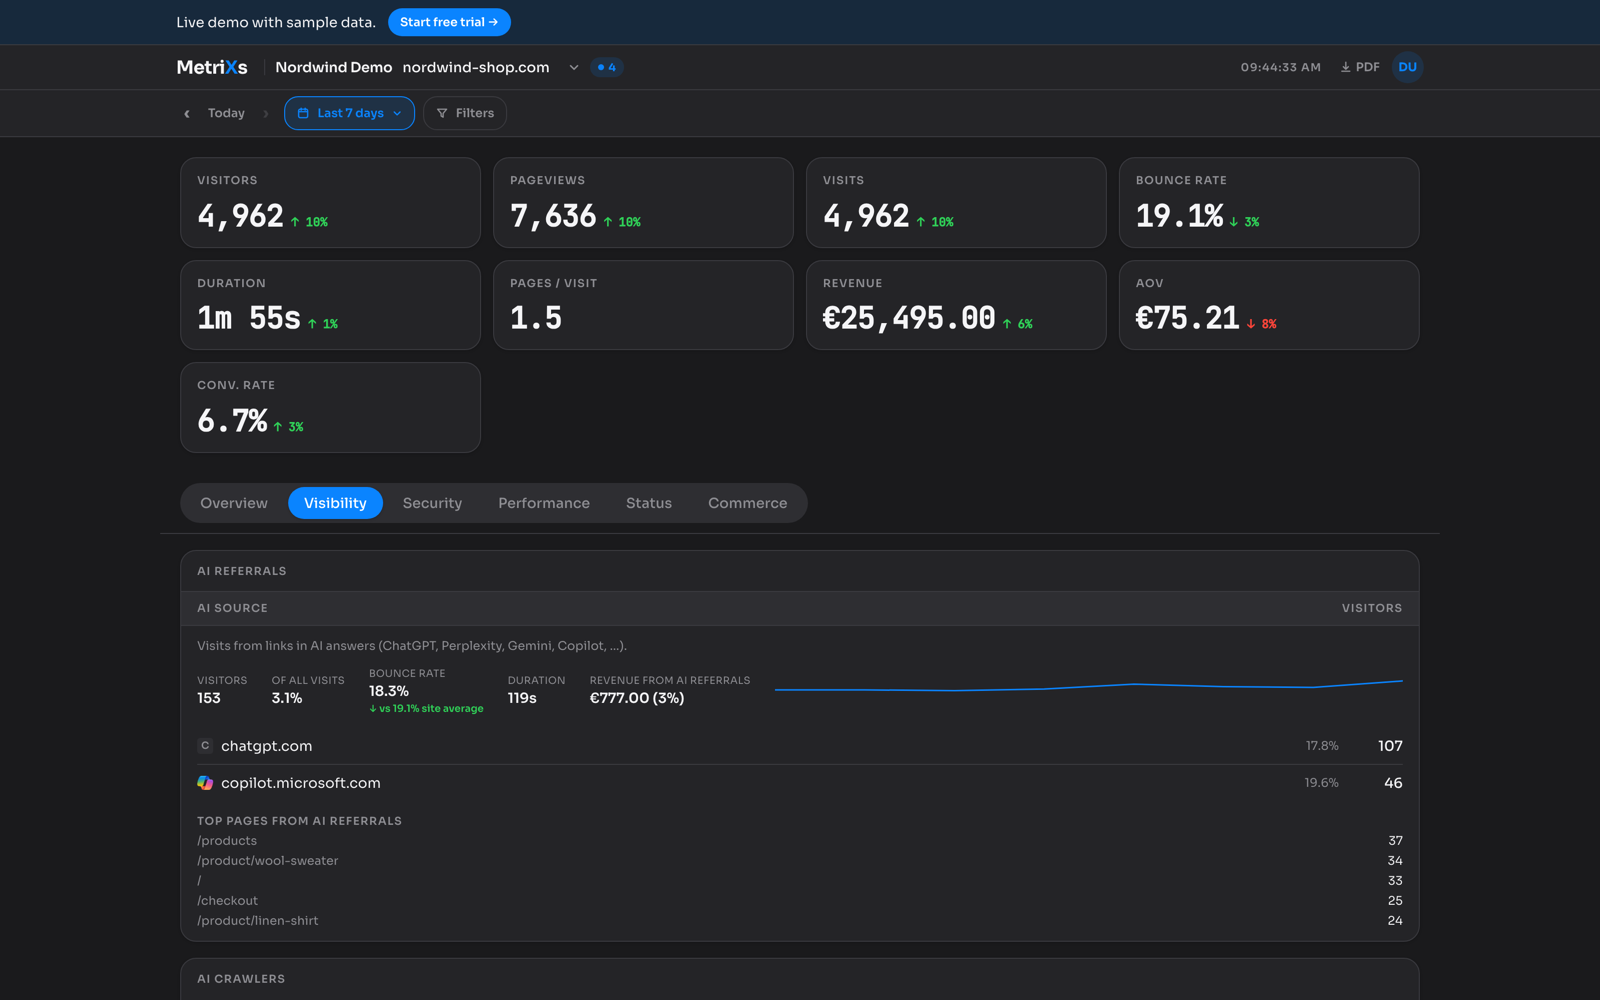Expand the site selector chevron
The image size is (1600, 1000).
click(x=574, y=68)
